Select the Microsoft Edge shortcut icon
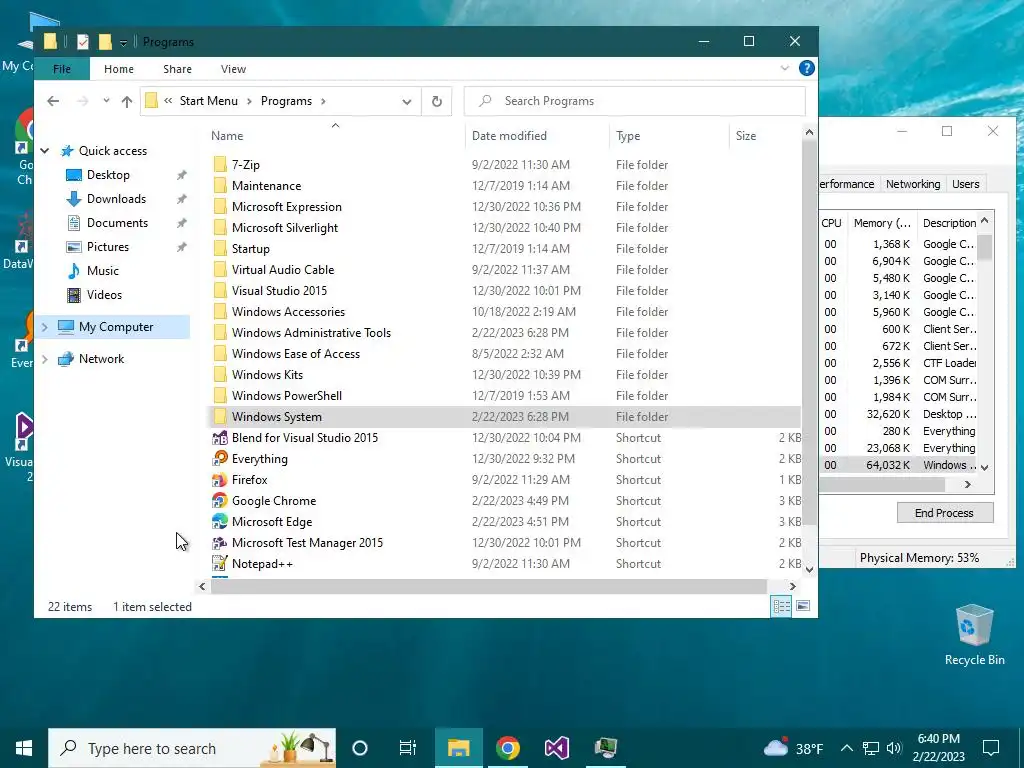 coord(220,521)
